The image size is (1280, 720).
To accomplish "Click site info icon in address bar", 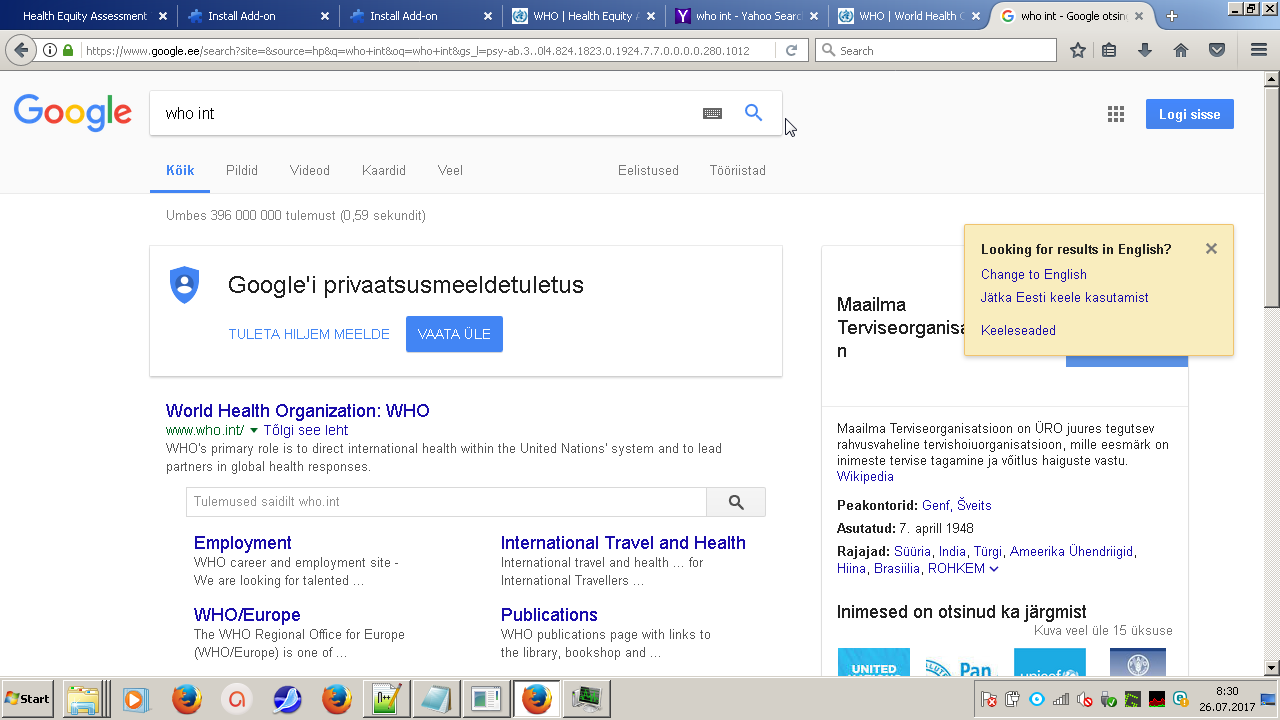I will [x=50, y=50].
